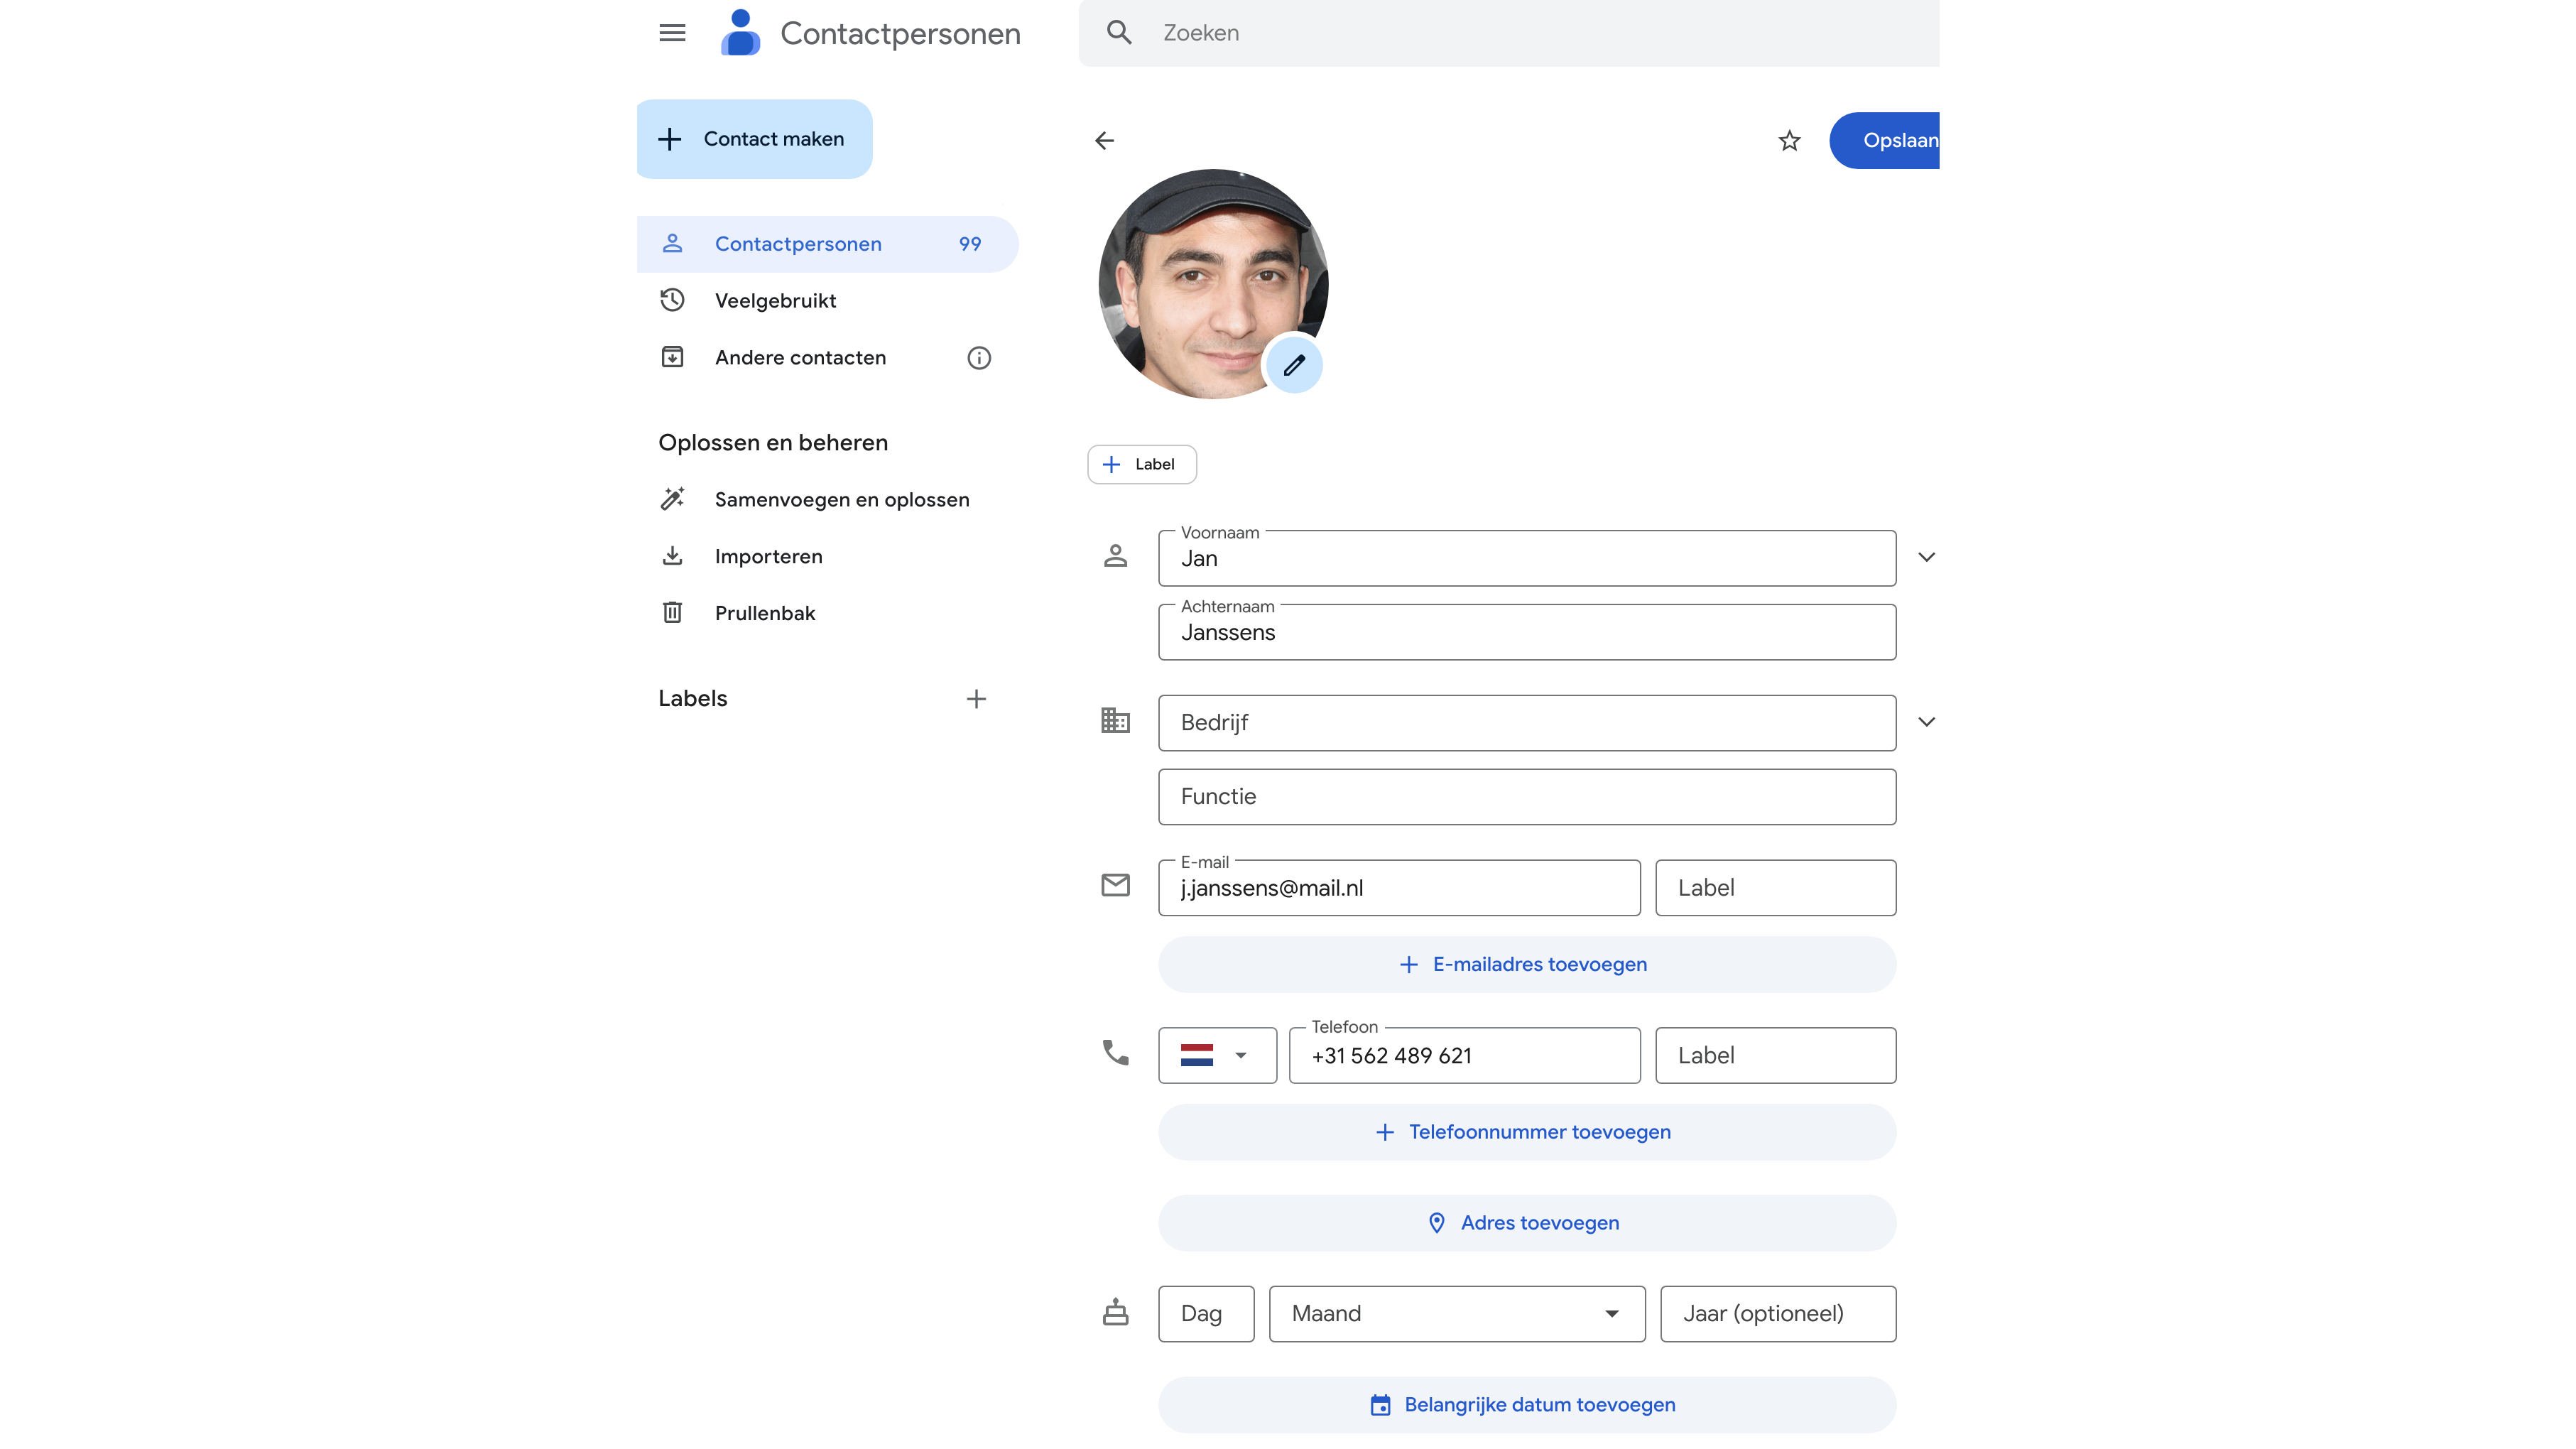2576x1449 pixels.
Task: Expand the Bedrijf section chevron
Action: (x=1926, y=722)
